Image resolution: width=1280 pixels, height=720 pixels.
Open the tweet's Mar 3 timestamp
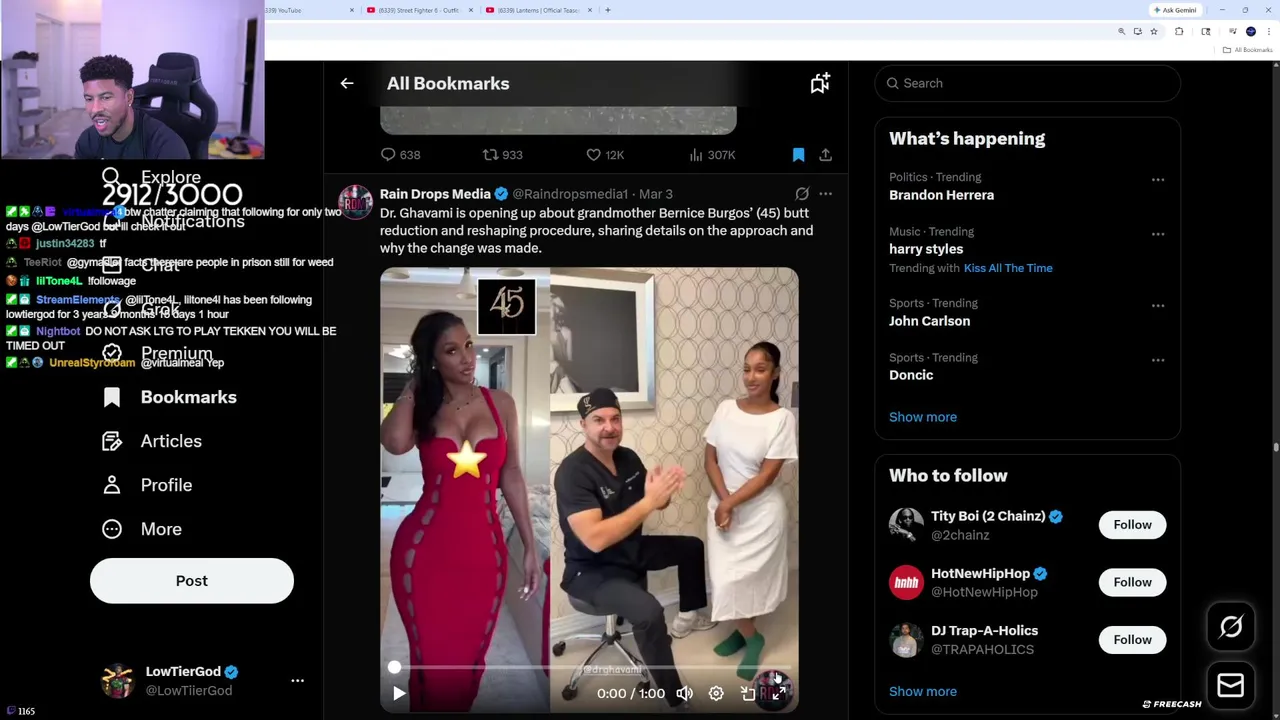656,194
